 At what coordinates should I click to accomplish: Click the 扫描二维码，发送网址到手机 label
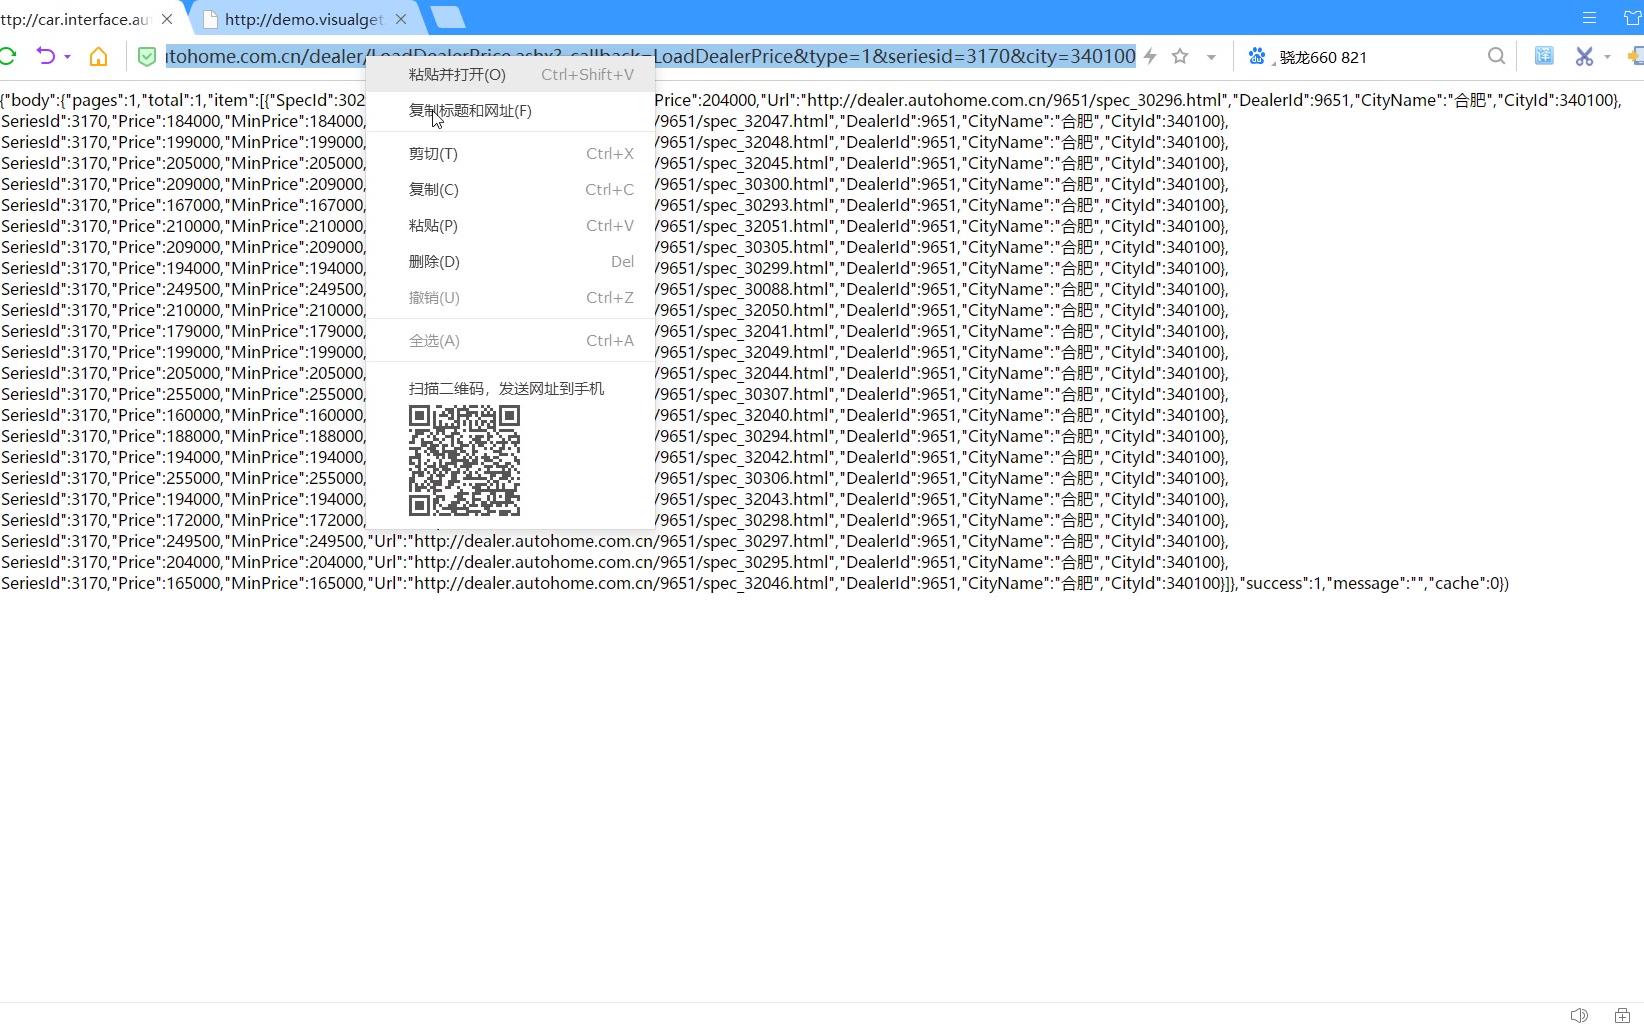pos(506,389)
